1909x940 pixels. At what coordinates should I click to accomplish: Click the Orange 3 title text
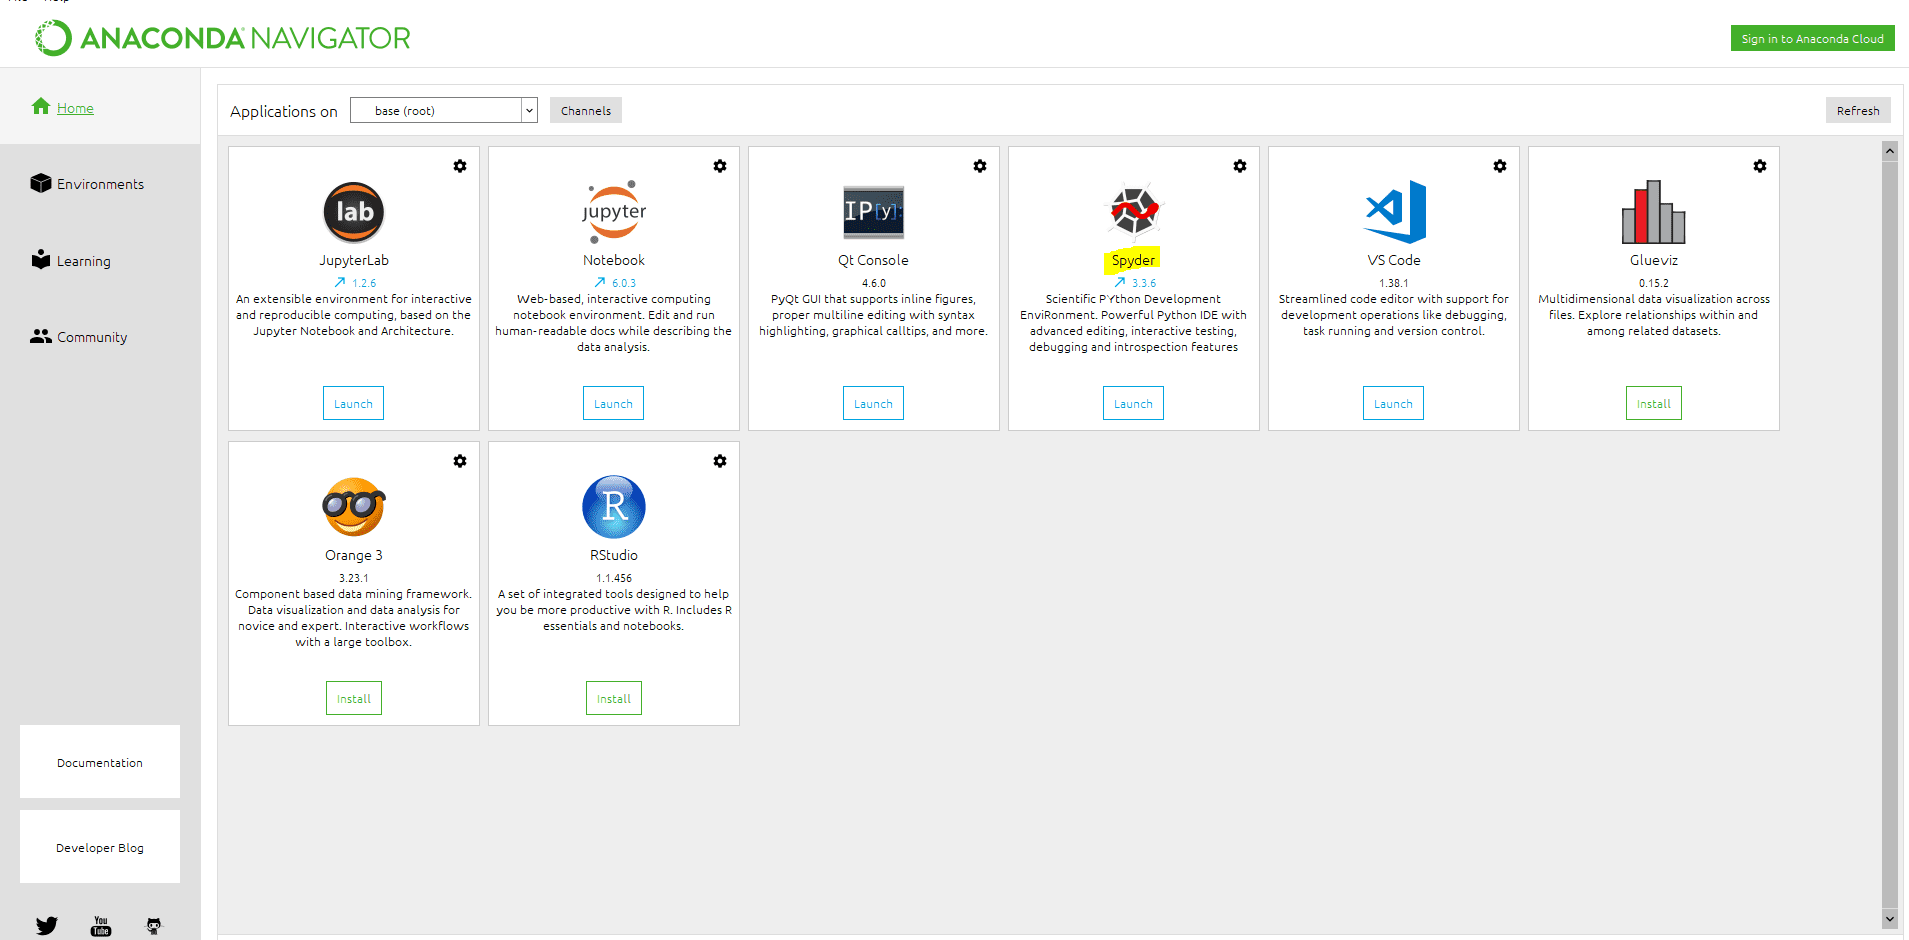(x=354, y=555)
